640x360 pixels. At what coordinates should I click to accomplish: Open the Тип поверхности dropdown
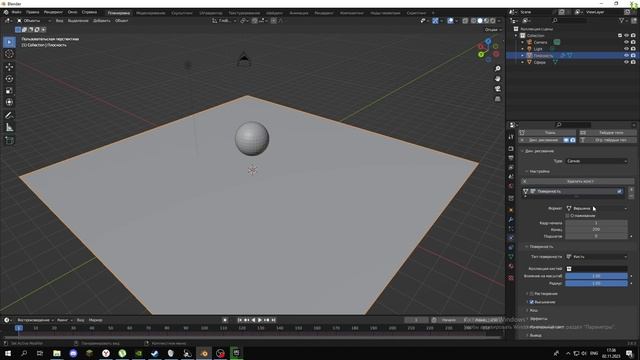[x=597, y=257]
